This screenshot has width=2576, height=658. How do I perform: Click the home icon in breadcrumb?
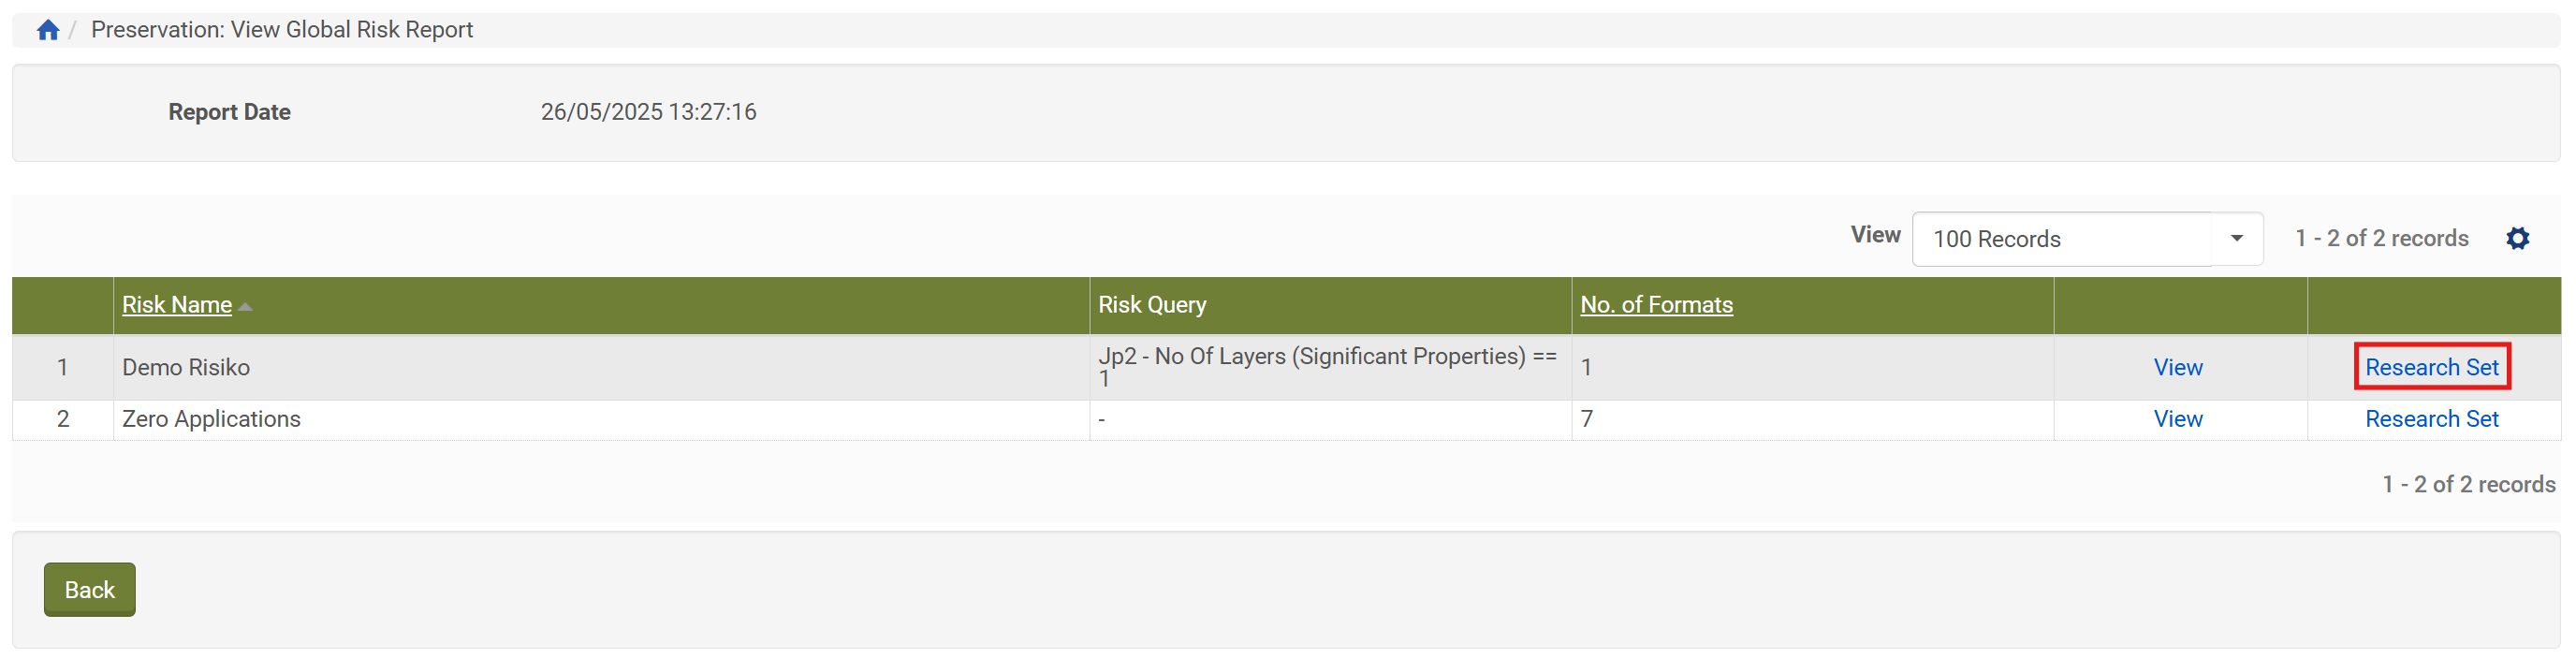point(48,30)
